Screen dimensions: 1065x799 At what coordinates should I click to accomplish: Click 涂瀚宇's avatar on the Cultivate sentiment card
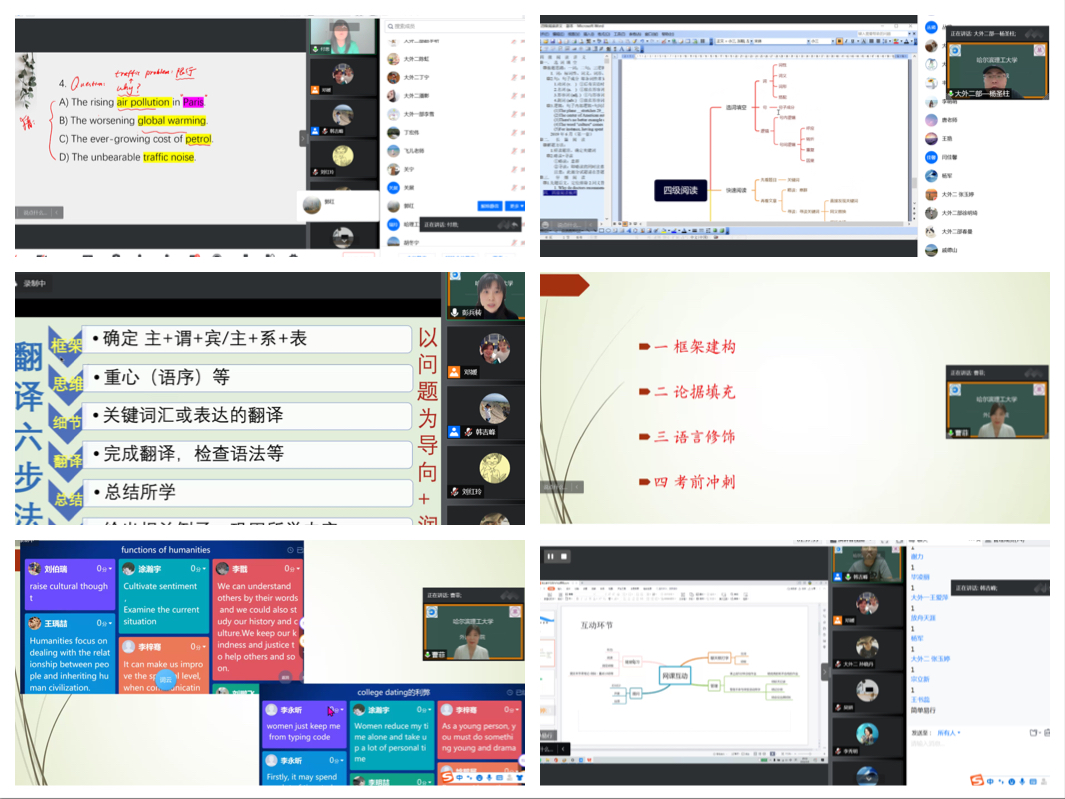pos(129,569)
